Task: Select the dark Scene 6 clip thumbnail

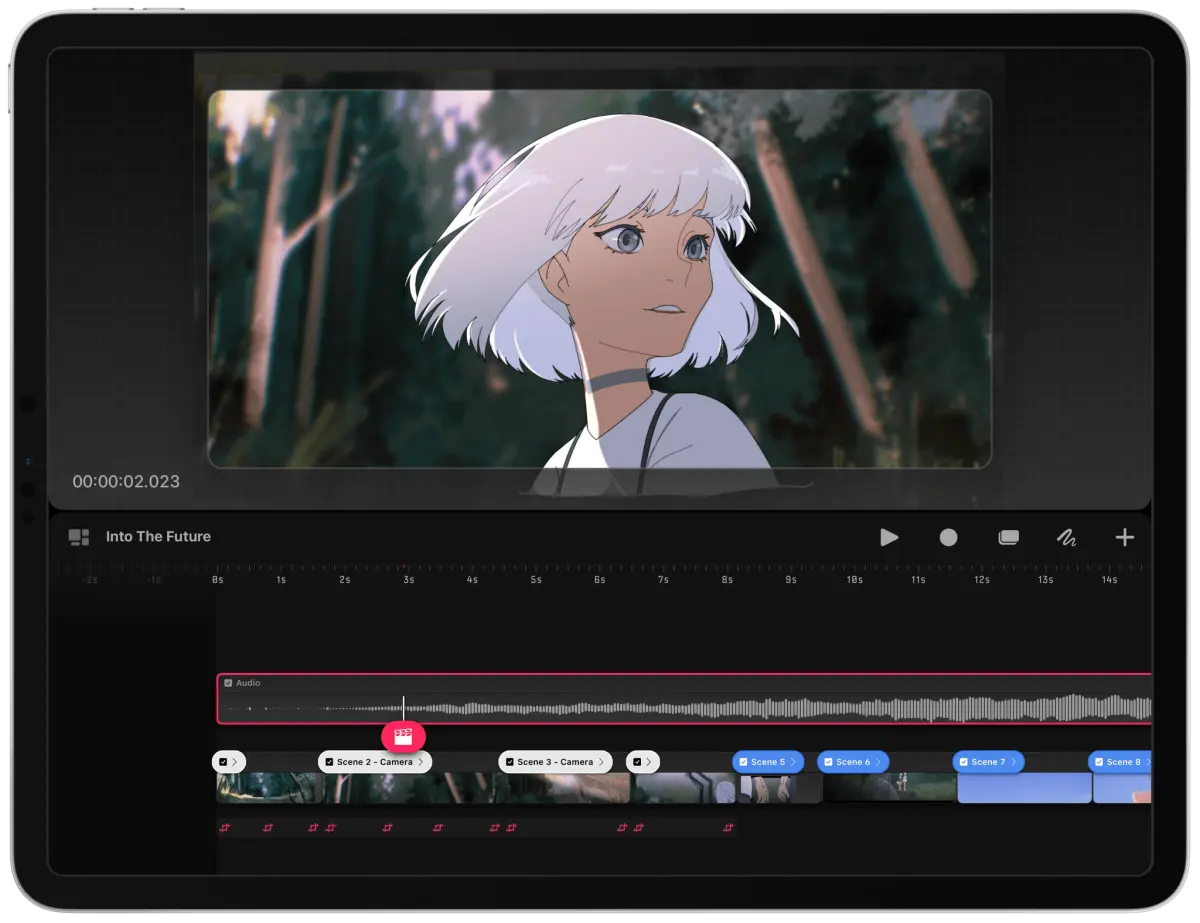Action: coord(888,788)
